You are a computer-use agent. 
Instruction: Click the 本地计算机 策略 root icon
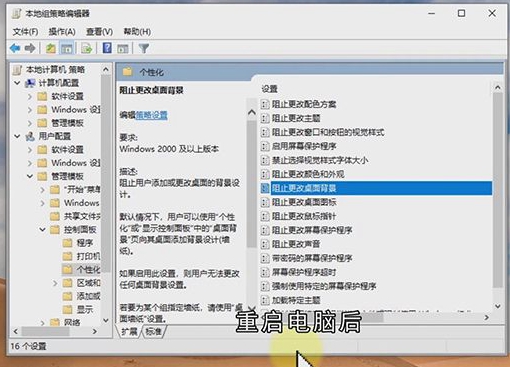point(17,70)
